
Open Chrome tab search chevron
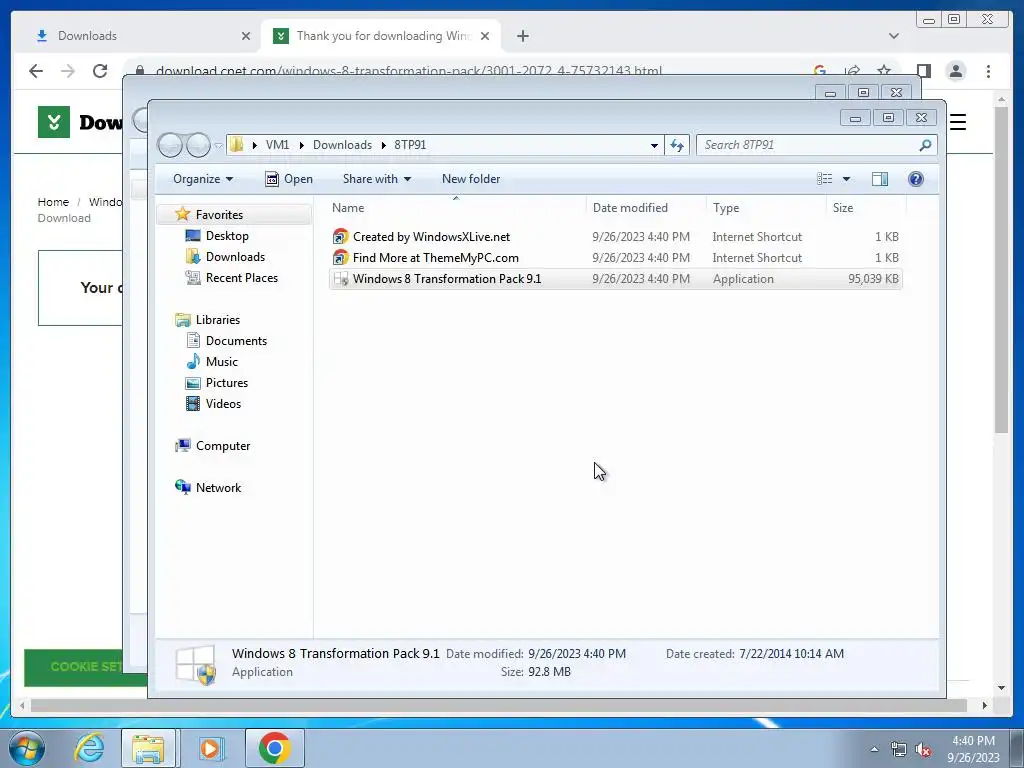(x=893, y=36)
